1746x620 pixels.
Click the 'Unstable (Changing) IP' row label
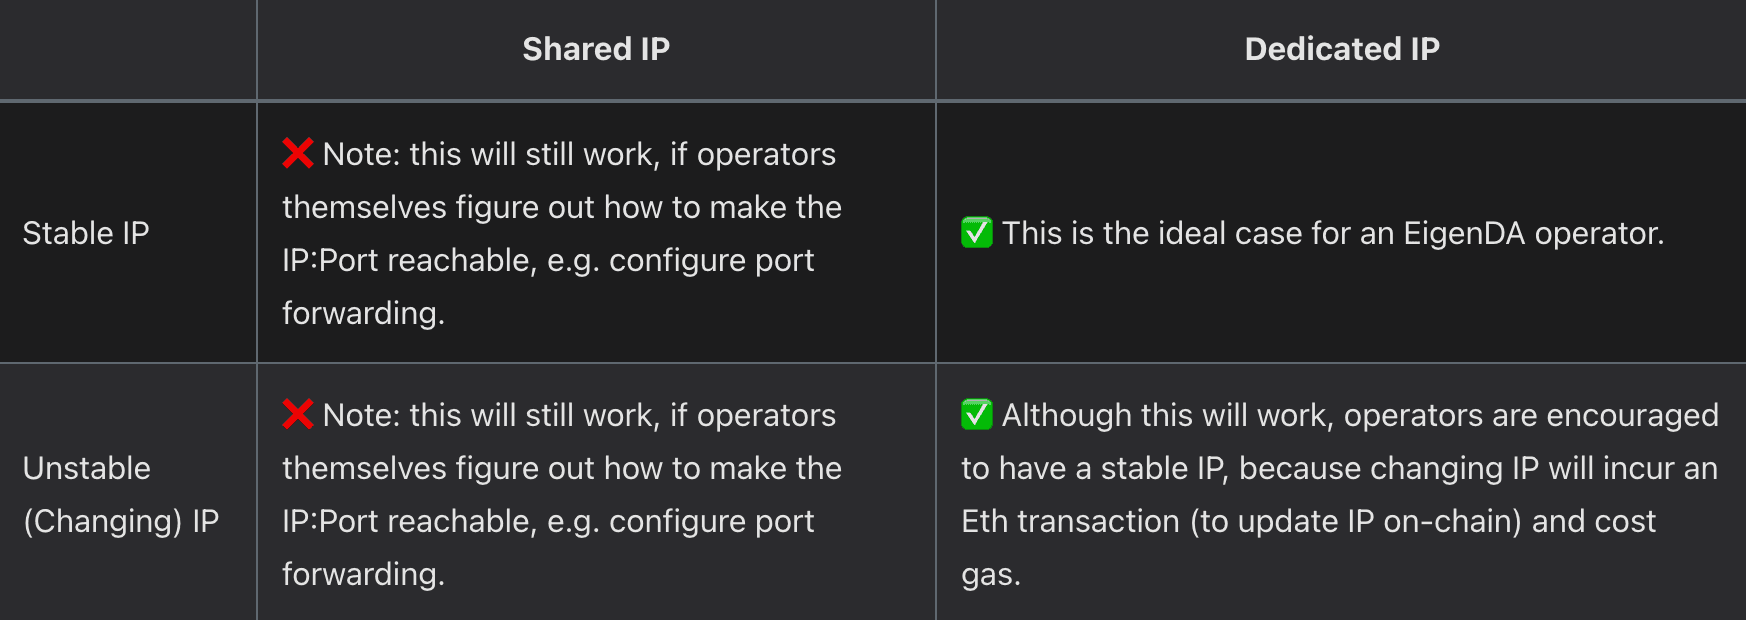click(120, 494)
